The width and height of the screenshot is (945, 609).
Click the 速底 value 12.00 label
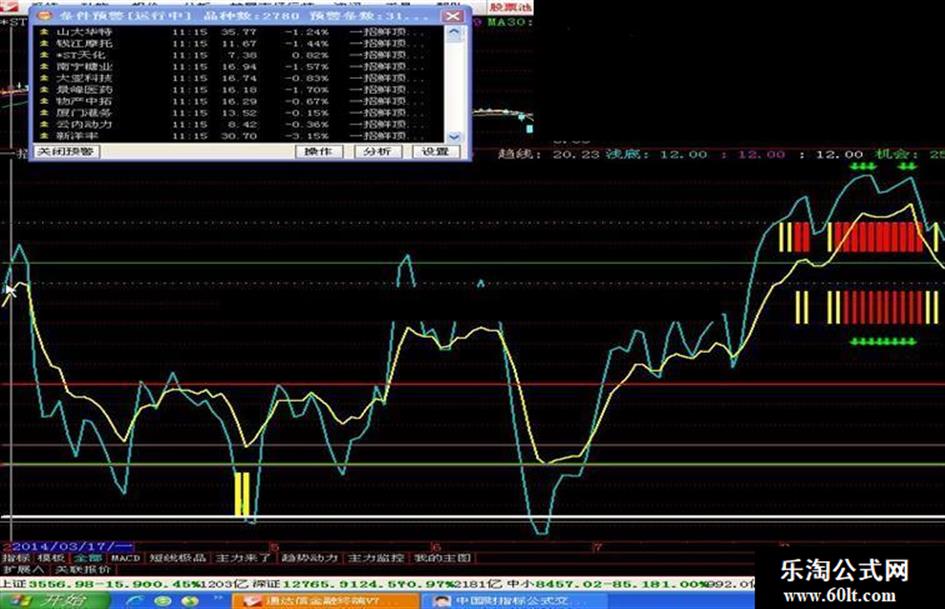[x=683, y=154]
